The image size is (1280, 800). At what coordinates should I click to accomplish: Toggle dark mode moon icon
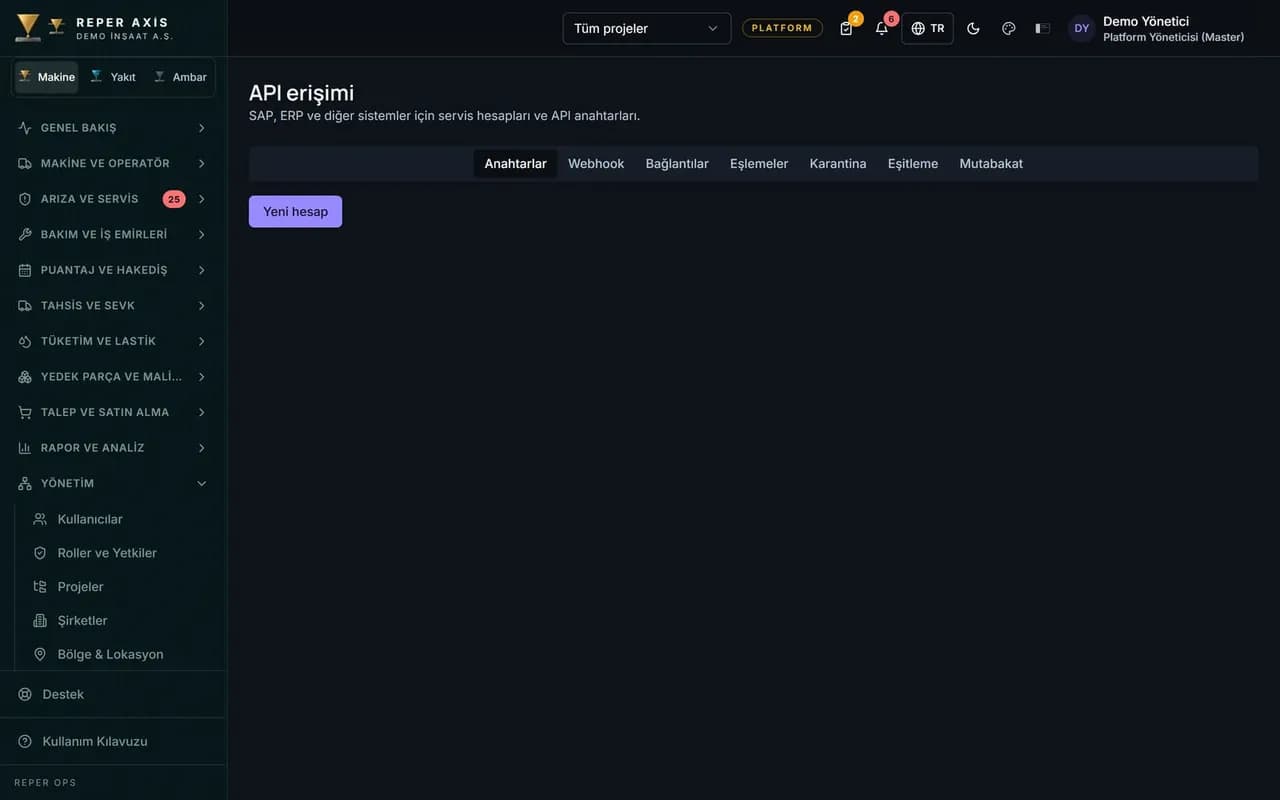pos(973,28)
